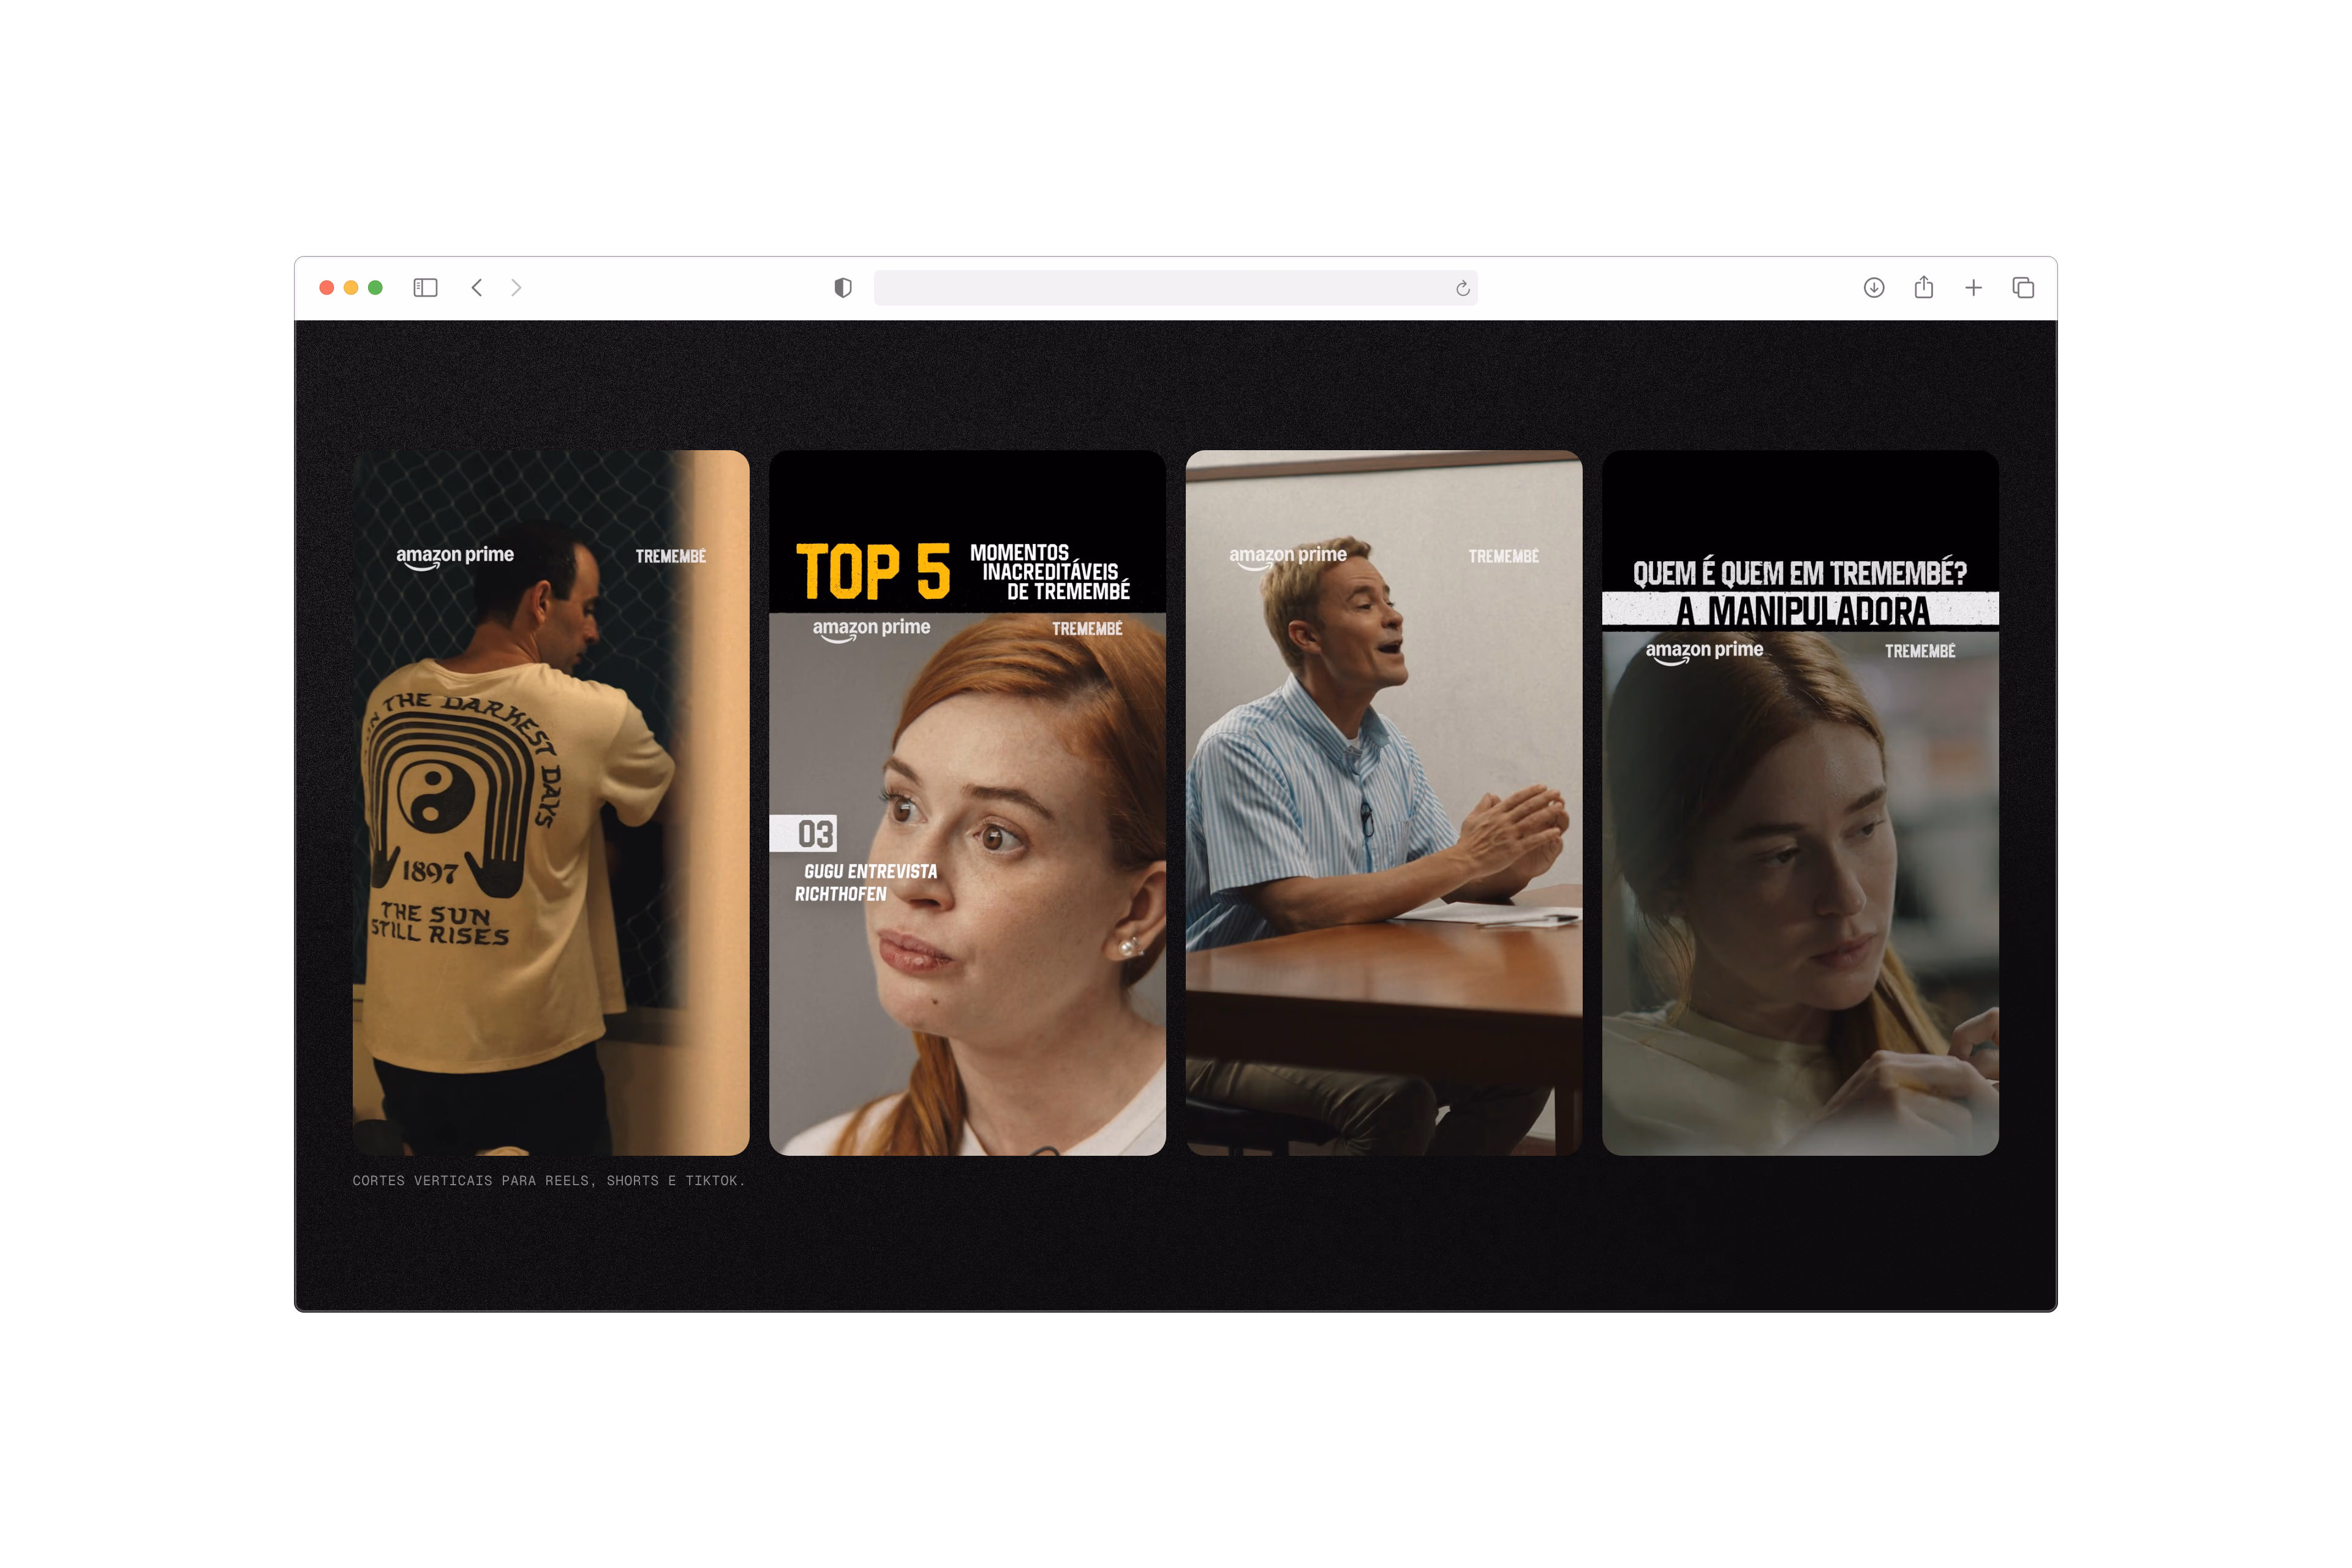Click the caption 'Cortes verticais para Reels, Shorts e TikTok.'
Screen dimensions: 2352x1568
click(549, 1181)
